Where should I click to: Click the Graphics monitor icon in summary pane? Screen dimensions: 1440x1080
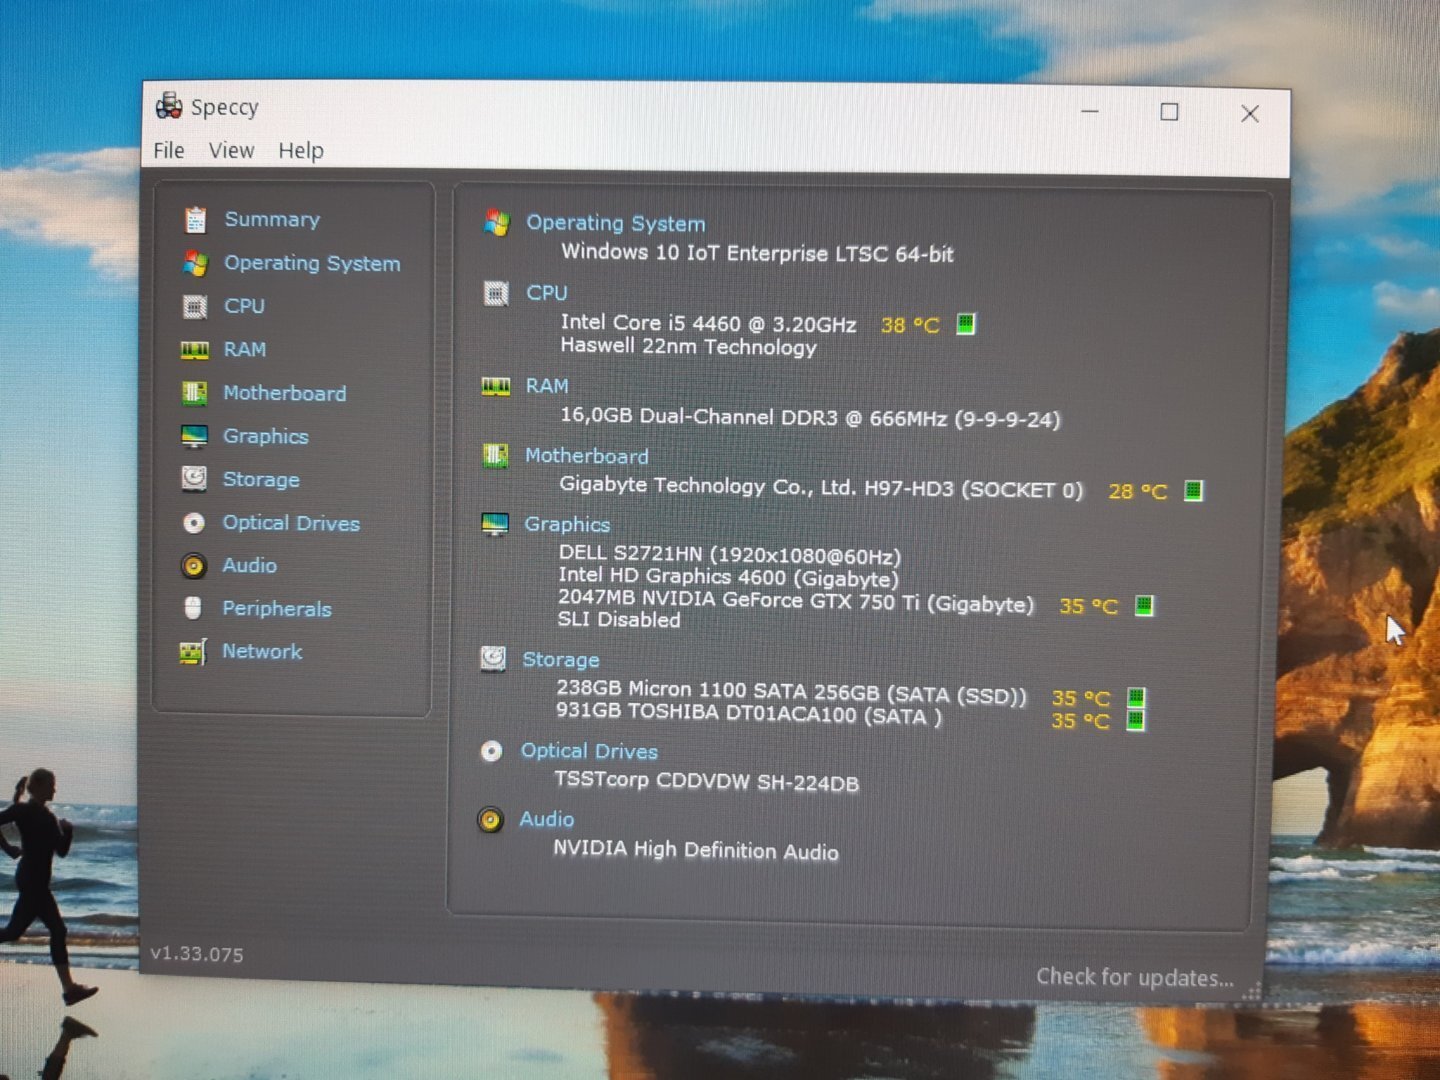coord(495,524)
